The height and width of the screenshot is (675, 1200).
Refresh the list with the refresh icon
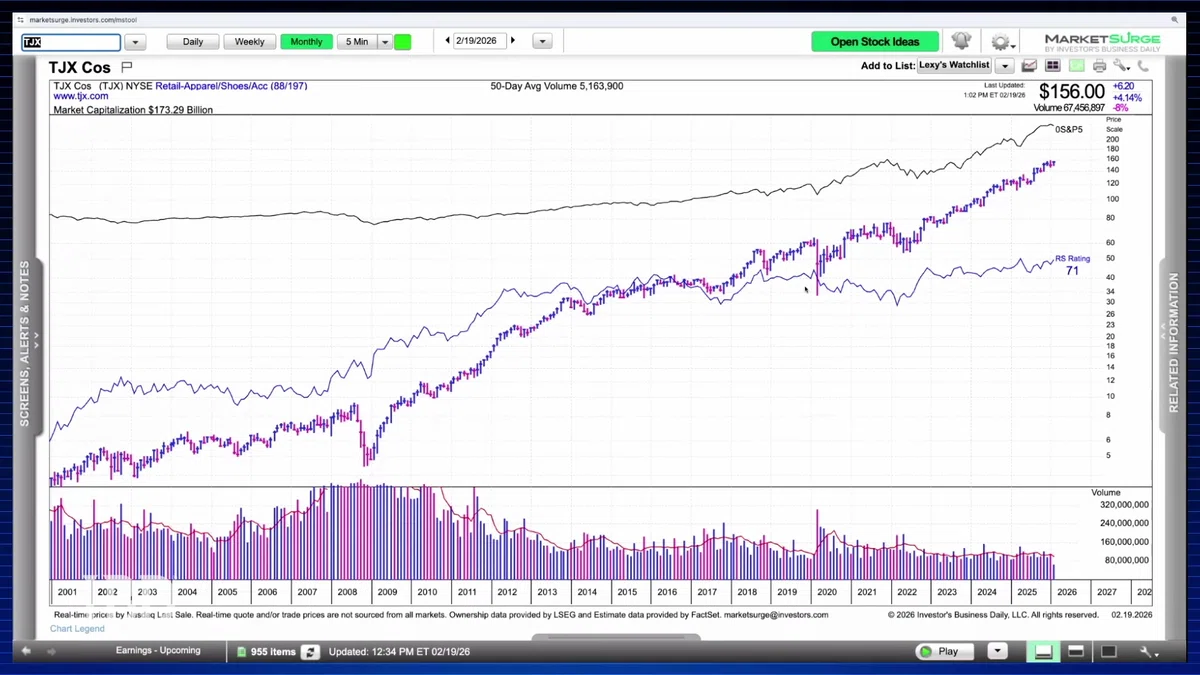click(x=311, y=652)
